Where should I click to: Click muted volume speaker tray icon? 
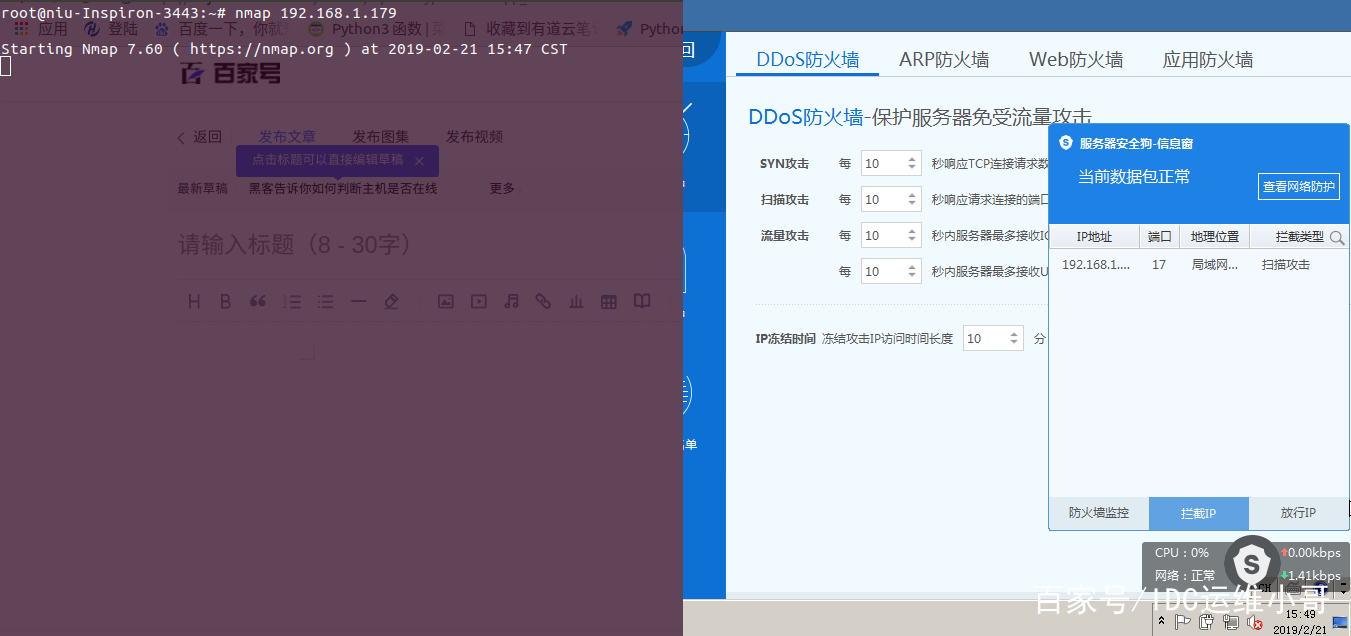(x=1255, y=622)
